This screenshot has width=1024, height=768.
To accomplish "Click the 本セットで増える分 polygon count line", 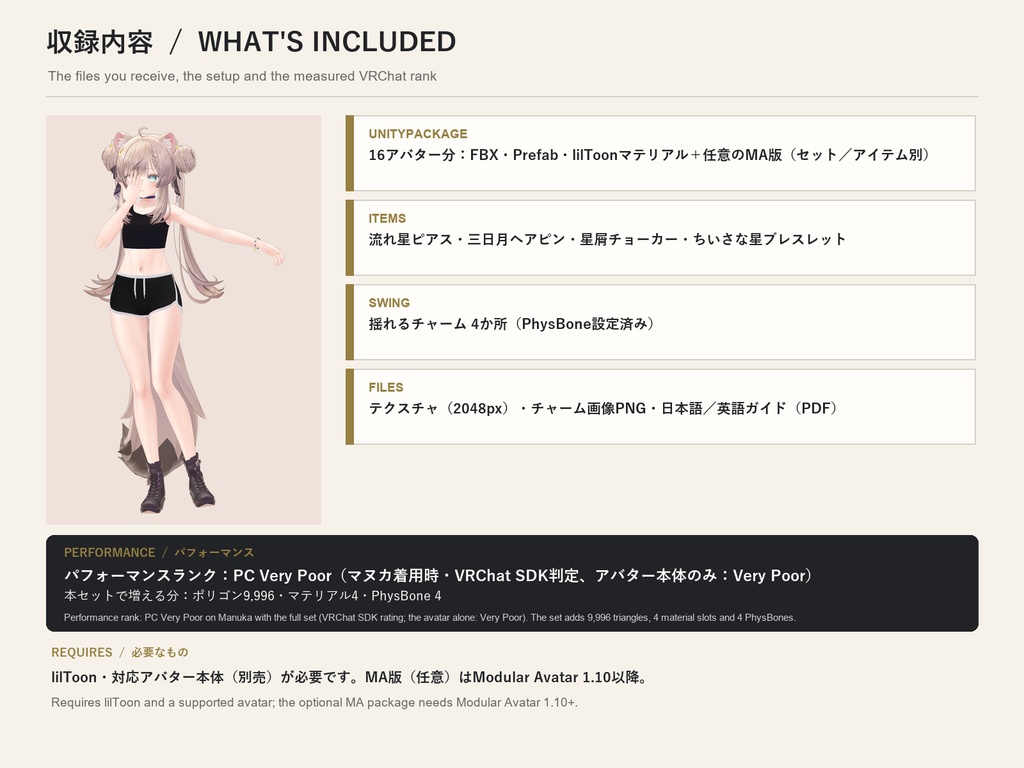I will pos(253,596).
